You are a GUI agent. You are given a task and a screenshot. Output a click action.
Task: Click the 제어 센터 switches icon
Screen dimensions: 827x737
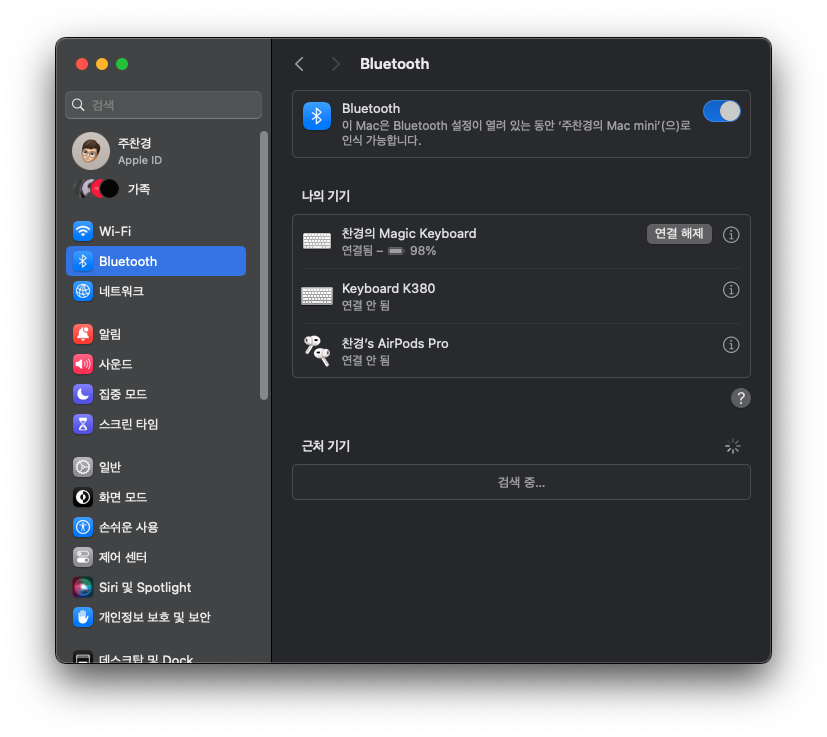tap(83, 557)
